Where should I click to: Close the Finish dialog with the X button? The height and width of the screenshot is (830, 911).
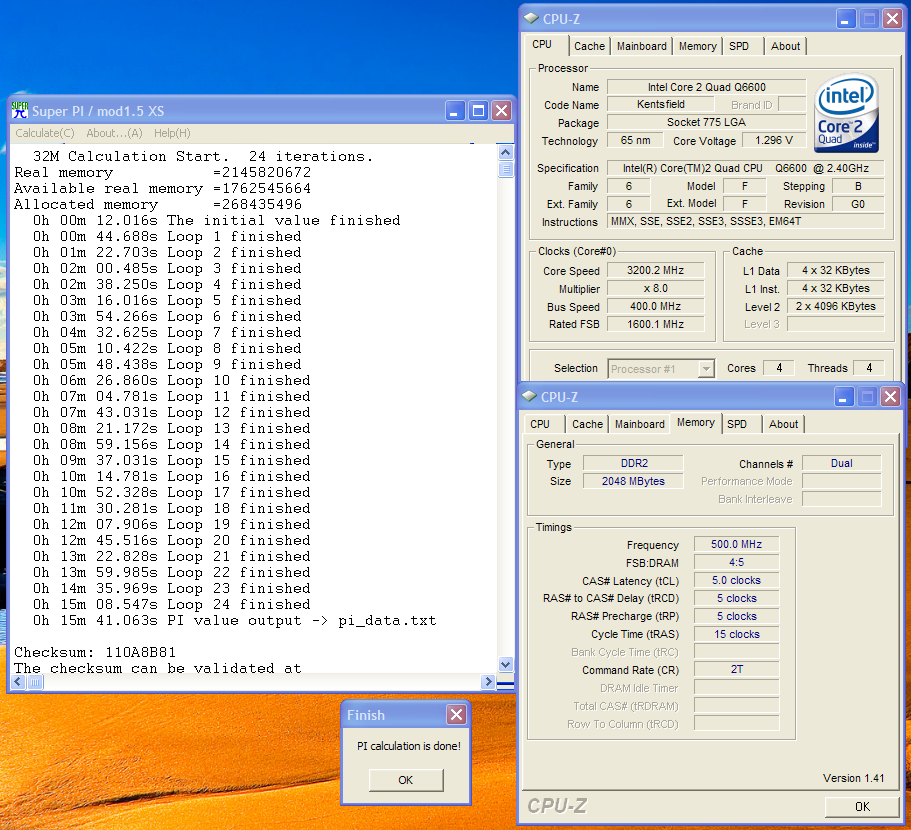457,714
